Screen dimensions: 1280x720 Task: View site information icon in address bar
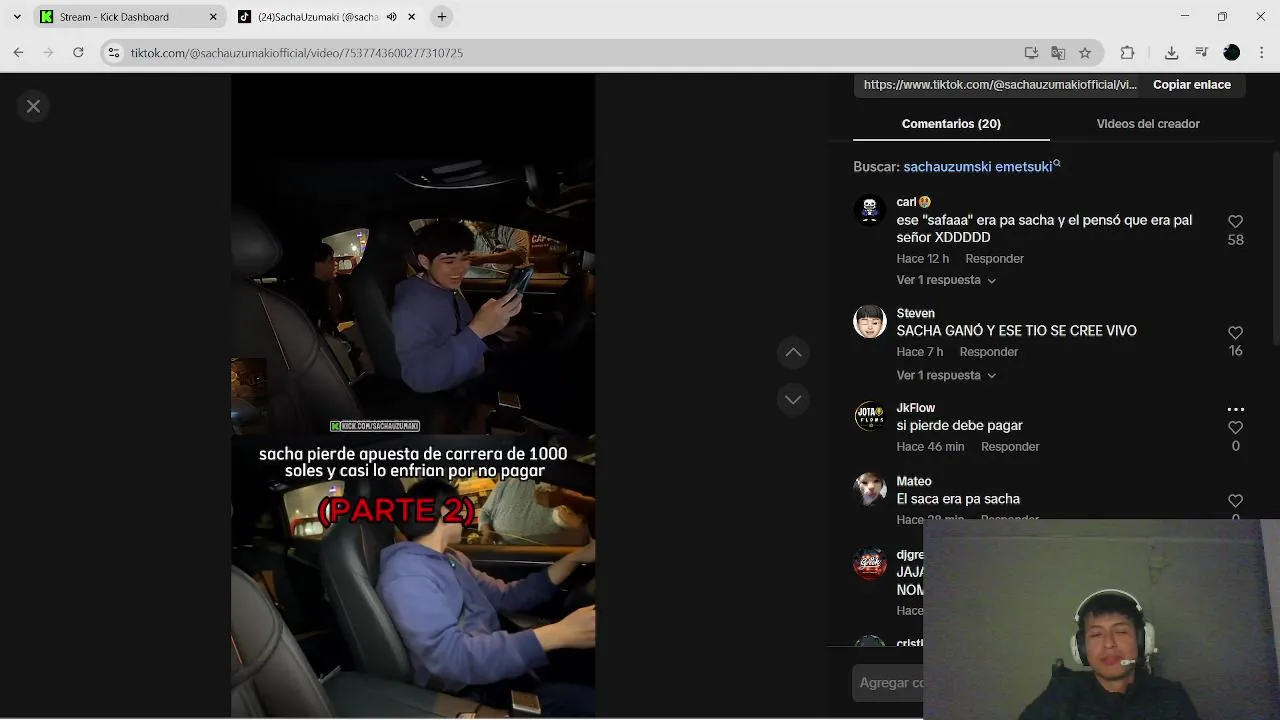(x=114, y=53)
